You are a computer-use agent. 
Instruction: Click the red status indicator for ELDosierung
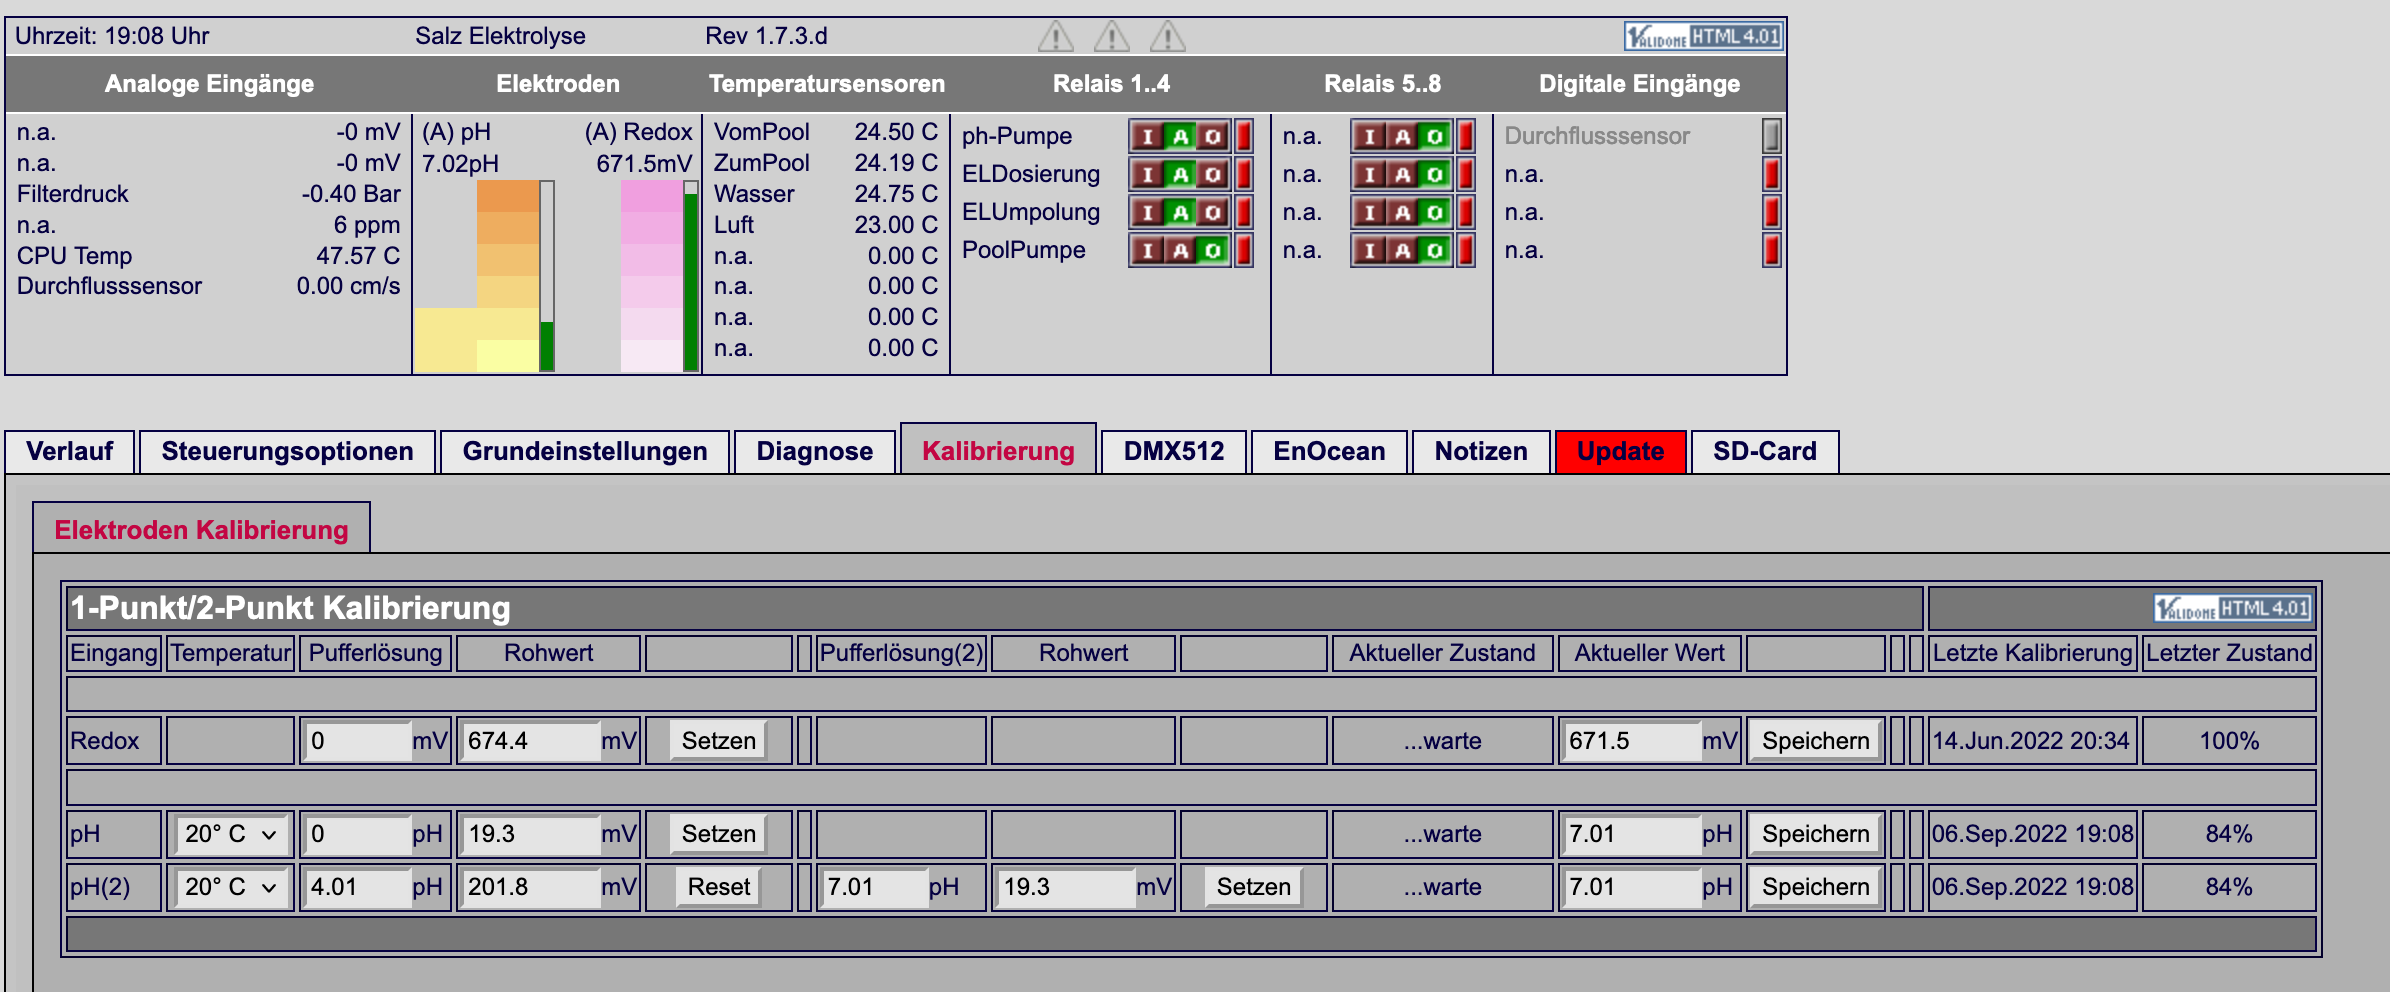(1244, 174)
